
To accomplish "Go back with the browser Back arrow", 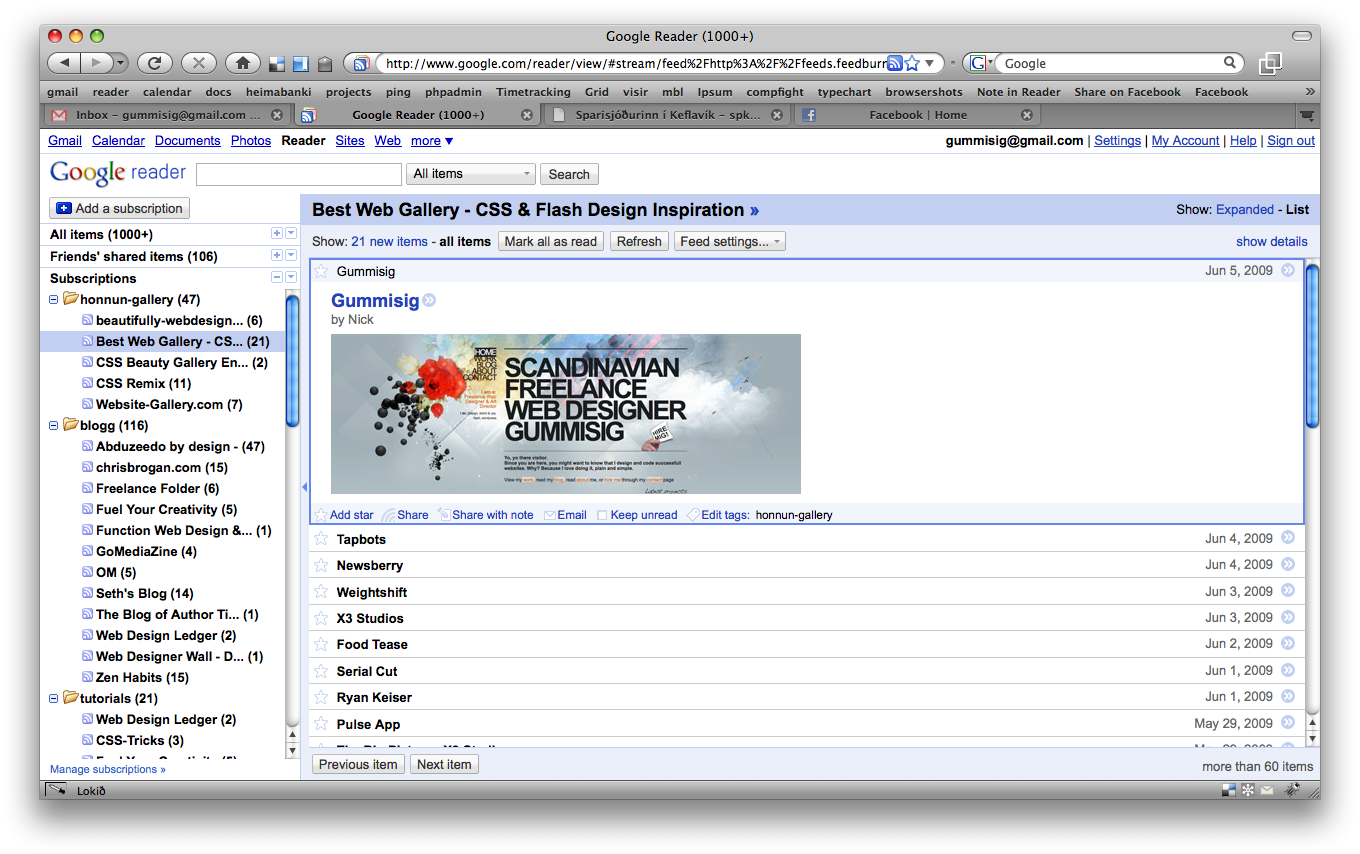I will 63,63.
